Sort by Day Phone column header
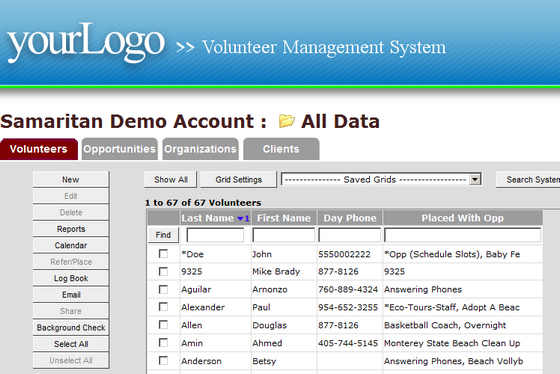This screenshot has width=560, height=374. click(350, 218)
